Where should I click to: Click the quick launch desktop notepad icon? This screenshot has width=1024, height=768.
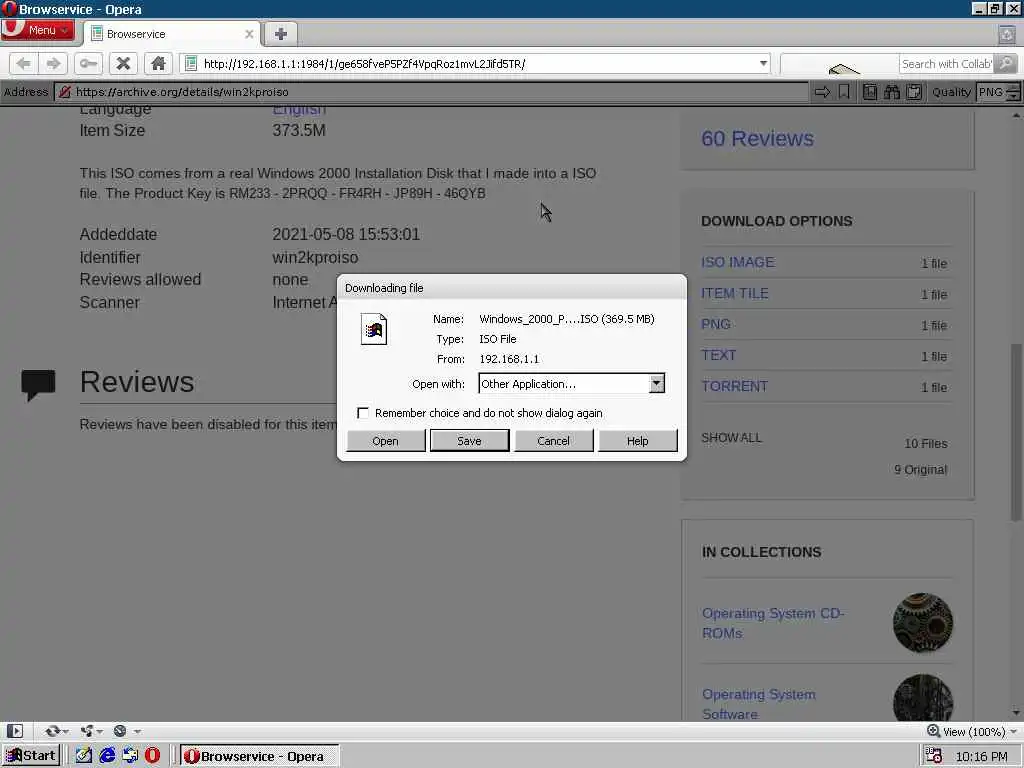[x=84, y=756]
